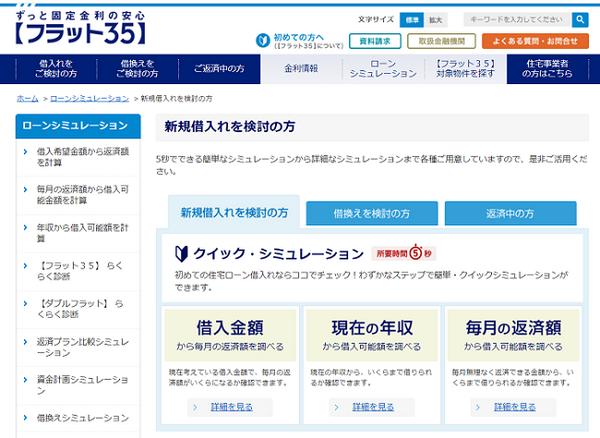Click the chevron next to 借入希望金額から返済額を計算
Screen dimensions: 600x438
(x=26, y=152)
